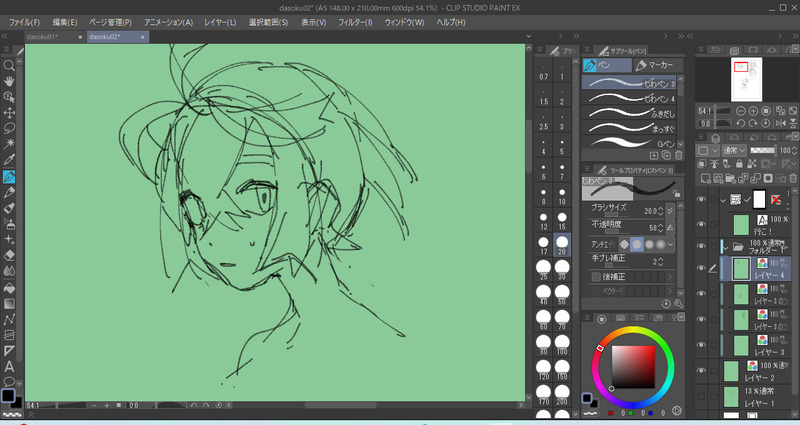
Task: Click the Navigator zoom out icon
Action: (x=741, y=111)
